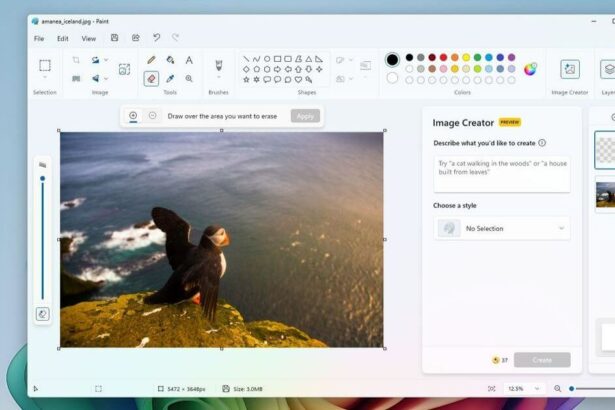Click the Save icon
Image resolution: width=615 pixels, height=410 pixels.
[115, 38]
